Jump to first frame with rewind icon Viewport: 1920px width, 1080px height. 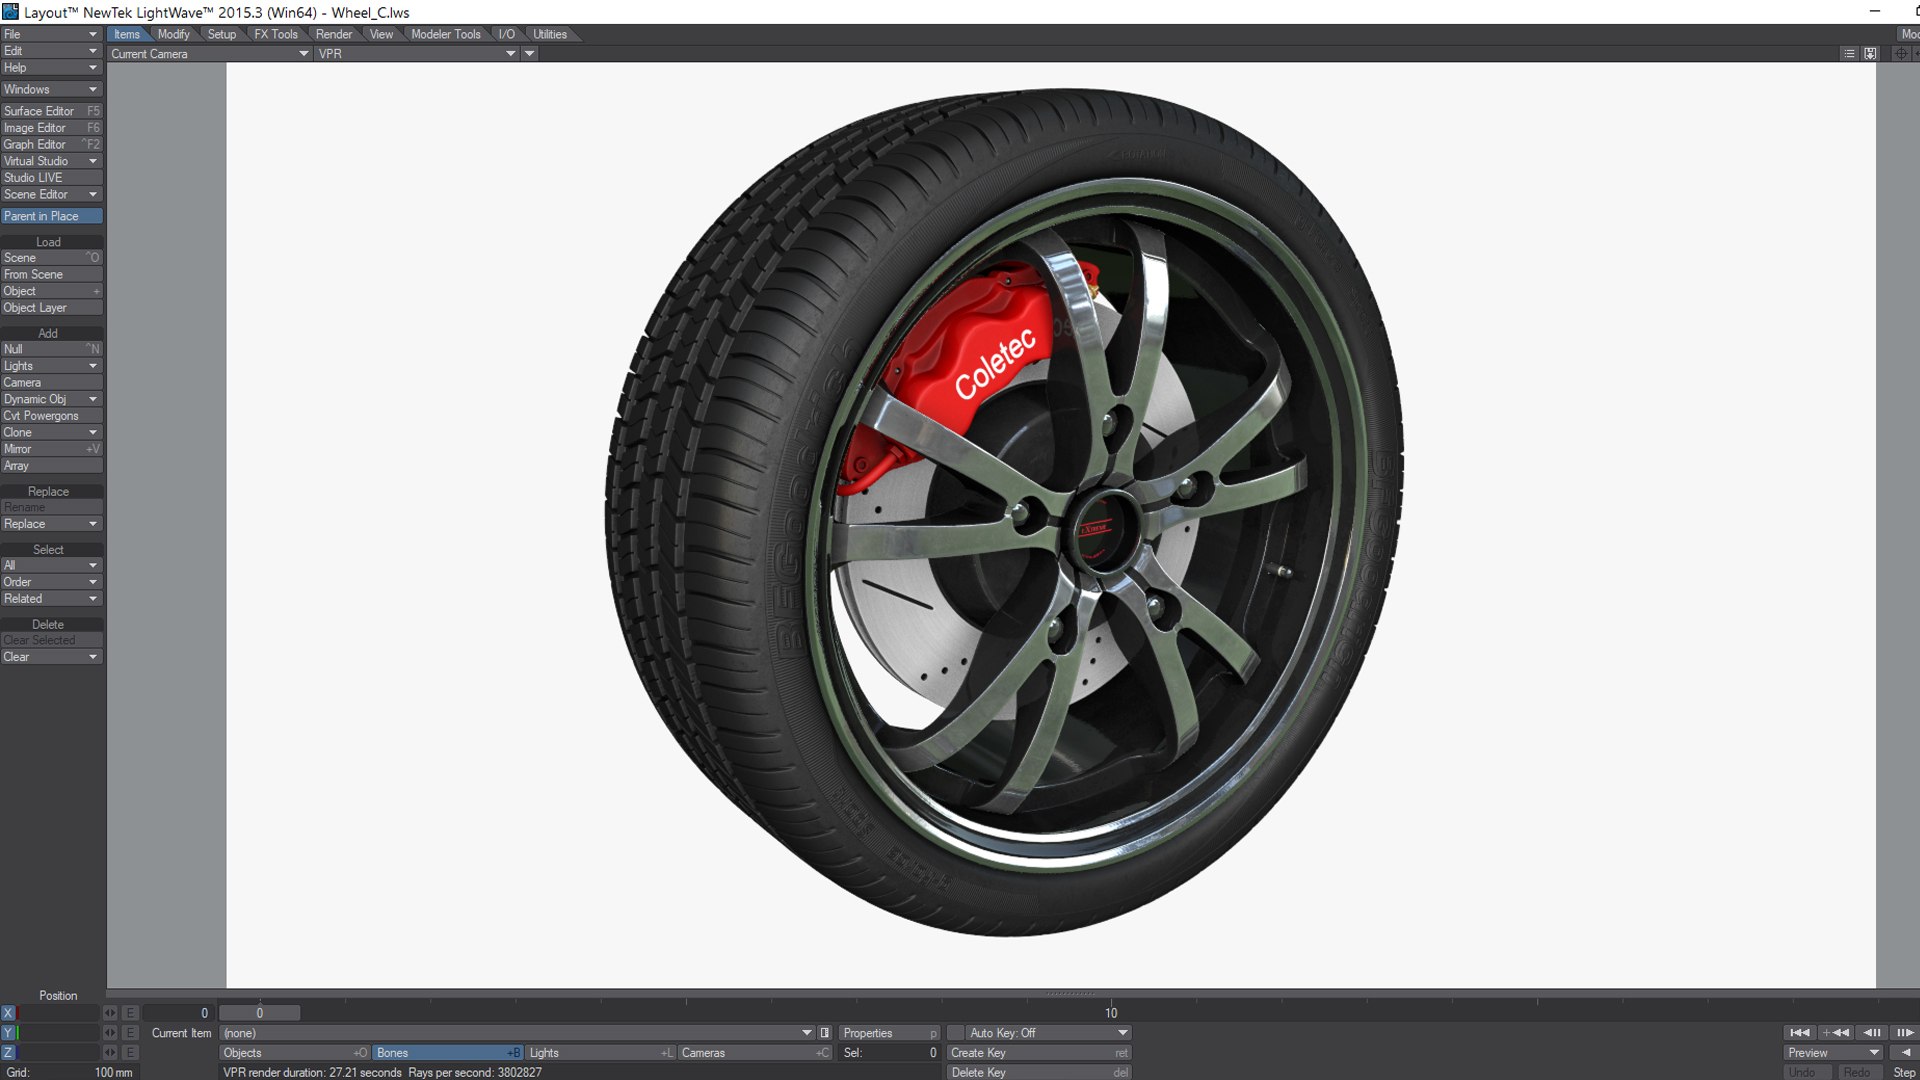pyautogui.click(x=1799, y=1033)
